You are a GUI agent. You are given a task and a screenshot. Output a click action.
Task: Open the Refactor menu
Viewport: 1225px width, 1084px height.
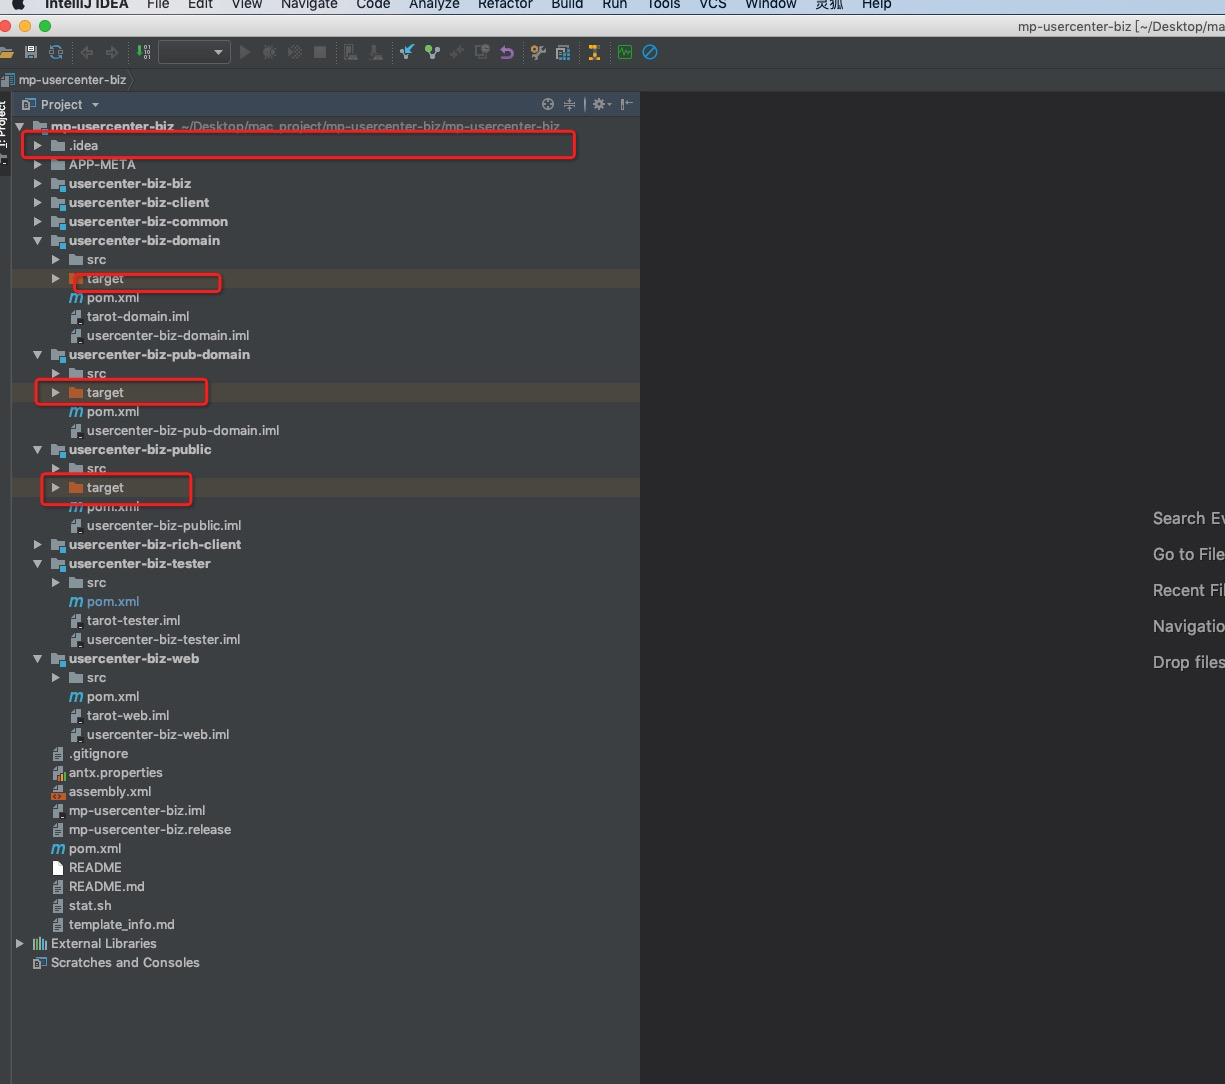505,4
